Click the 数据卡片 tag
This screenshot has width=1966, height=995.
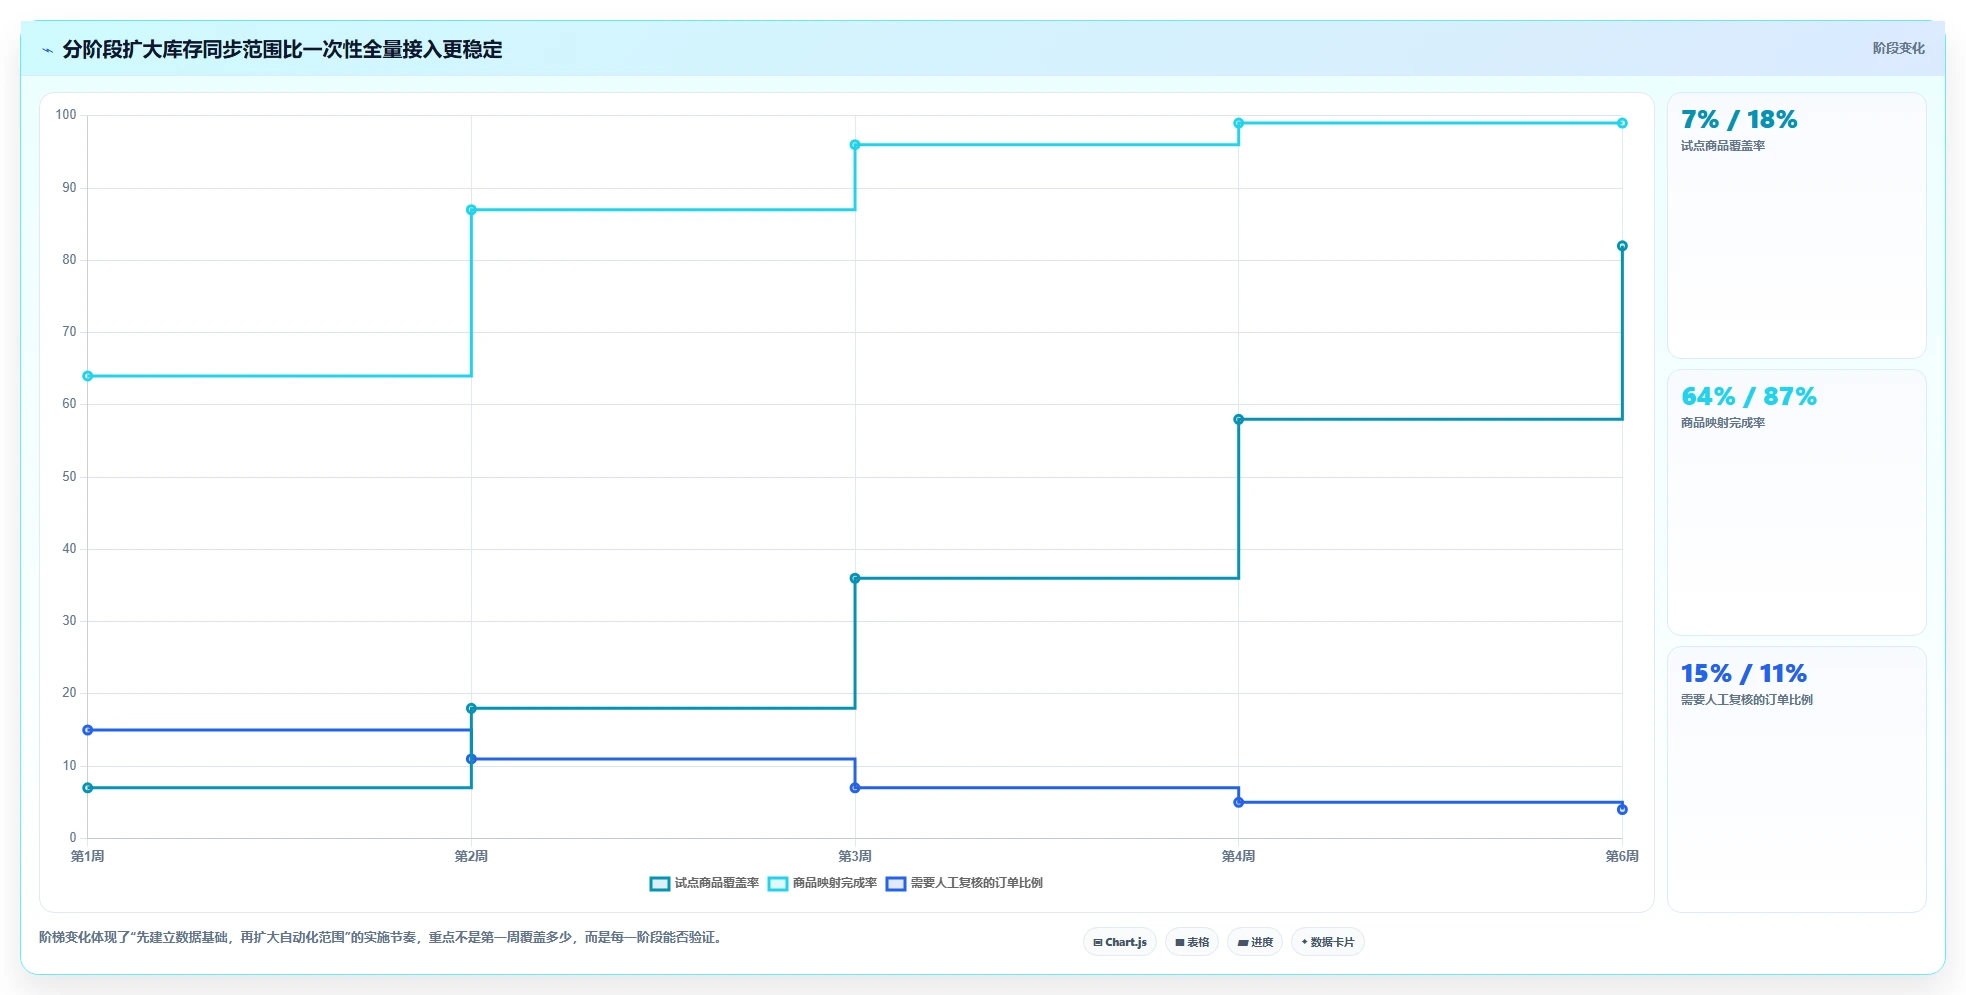(x=1328, y=942)
